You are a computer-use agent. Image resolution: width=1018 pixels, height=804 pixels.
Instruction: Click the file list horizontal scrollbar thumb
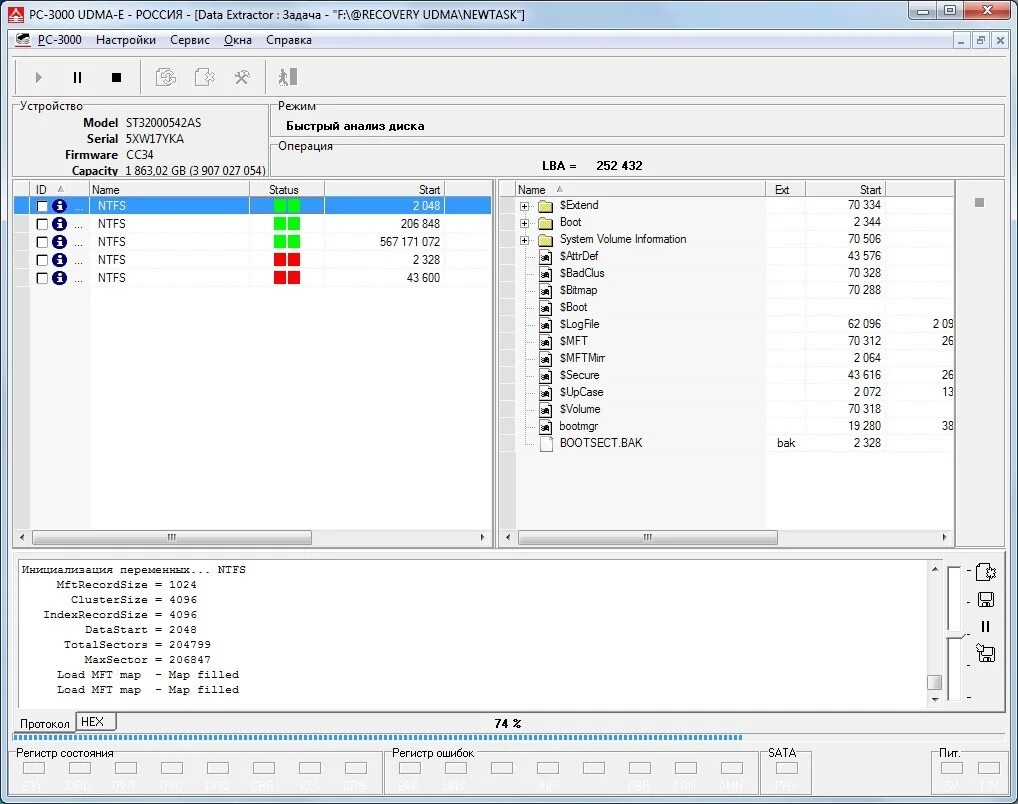(647, 538)
